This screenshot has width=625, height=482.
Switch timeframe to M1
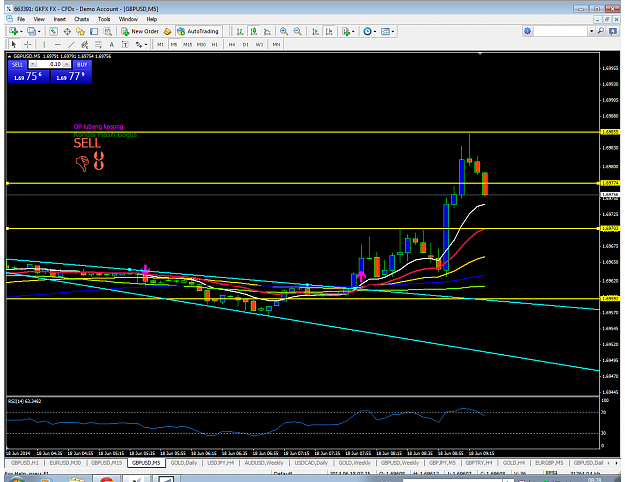click(160, 45)
